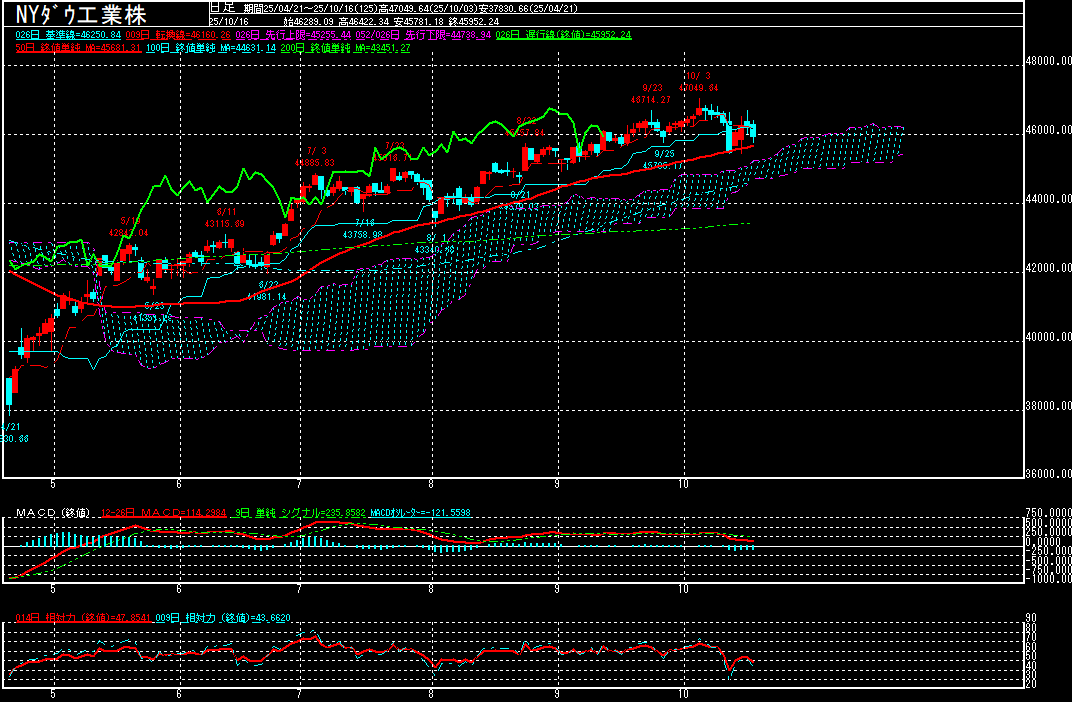
Task: Click the 48000.00 price axis label
Action: (1050, 61)
